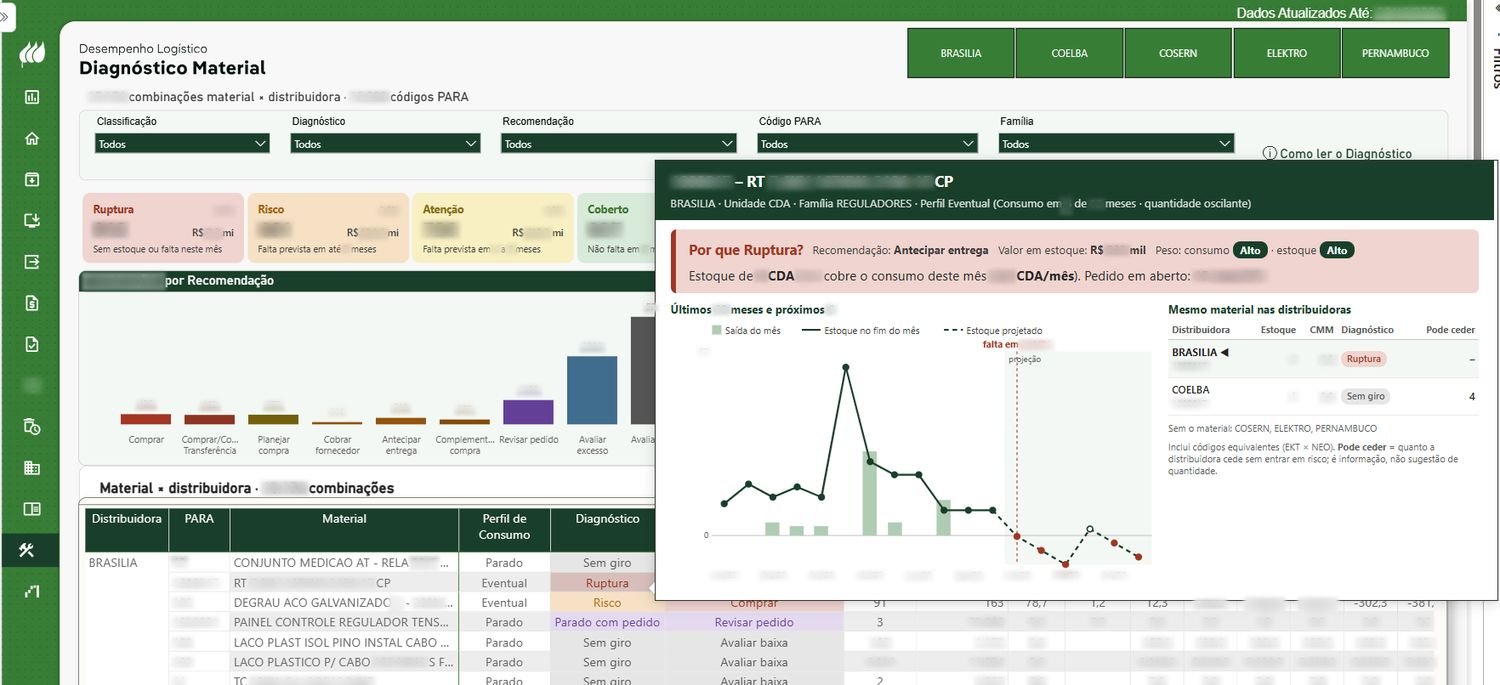
Task: Filter by PERNAMBUCO distributor button
Action: tap(1395, 53)
